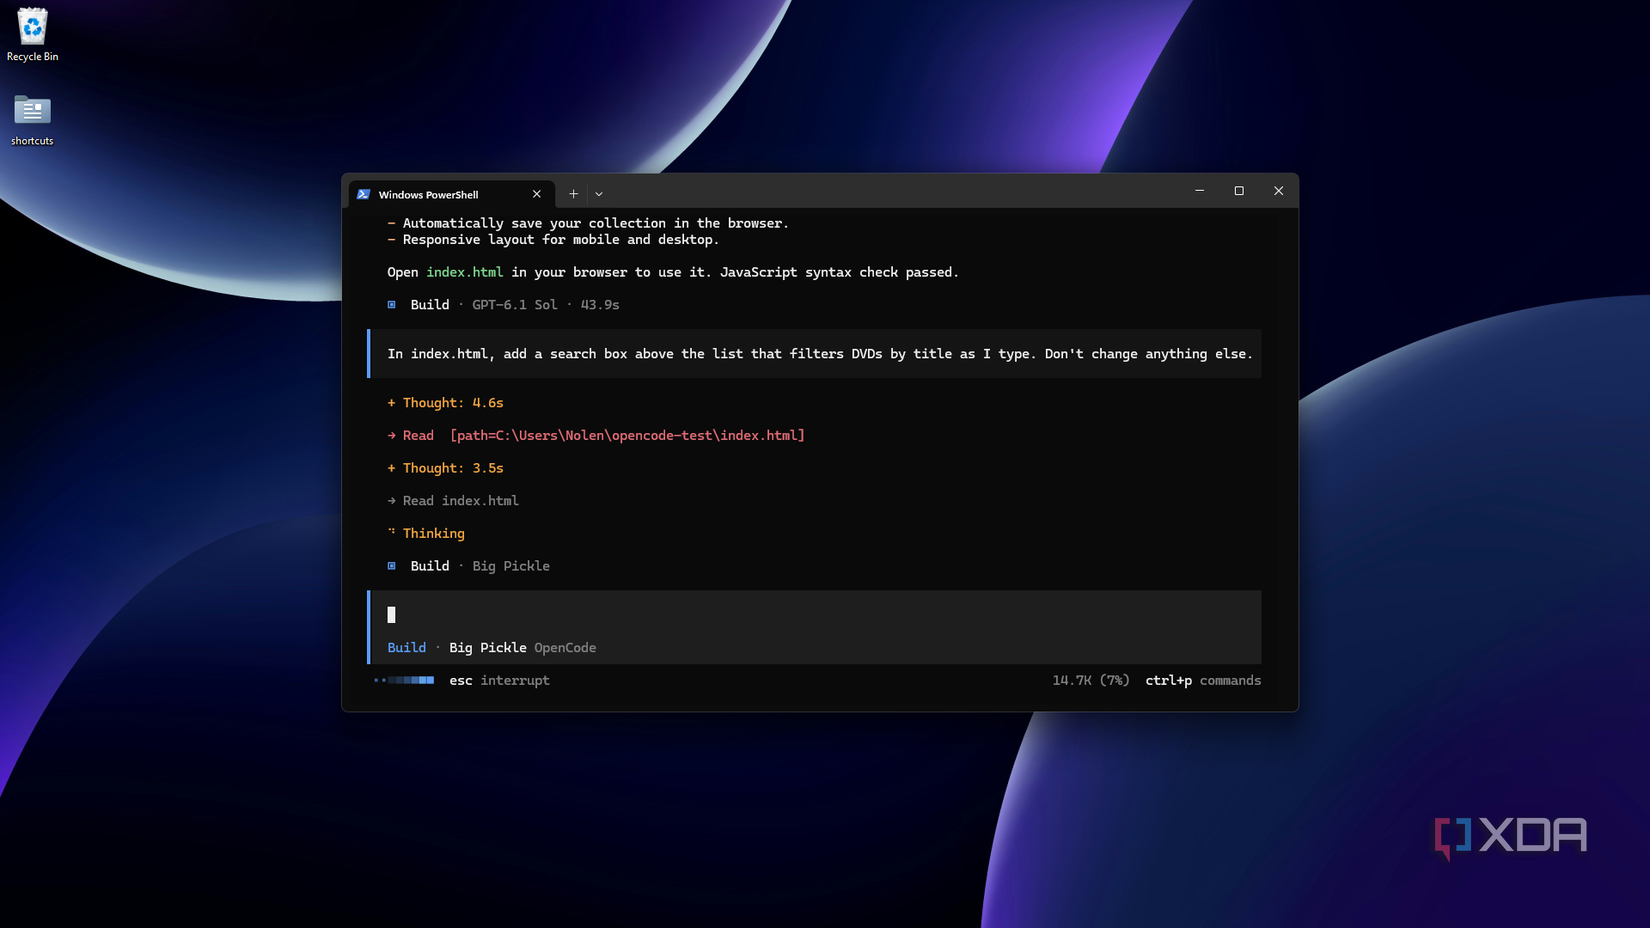The width and height of the screenshot is (1650, 928).
Task: Maximize the PowerShell window
Action: (x=1239, y=191)
